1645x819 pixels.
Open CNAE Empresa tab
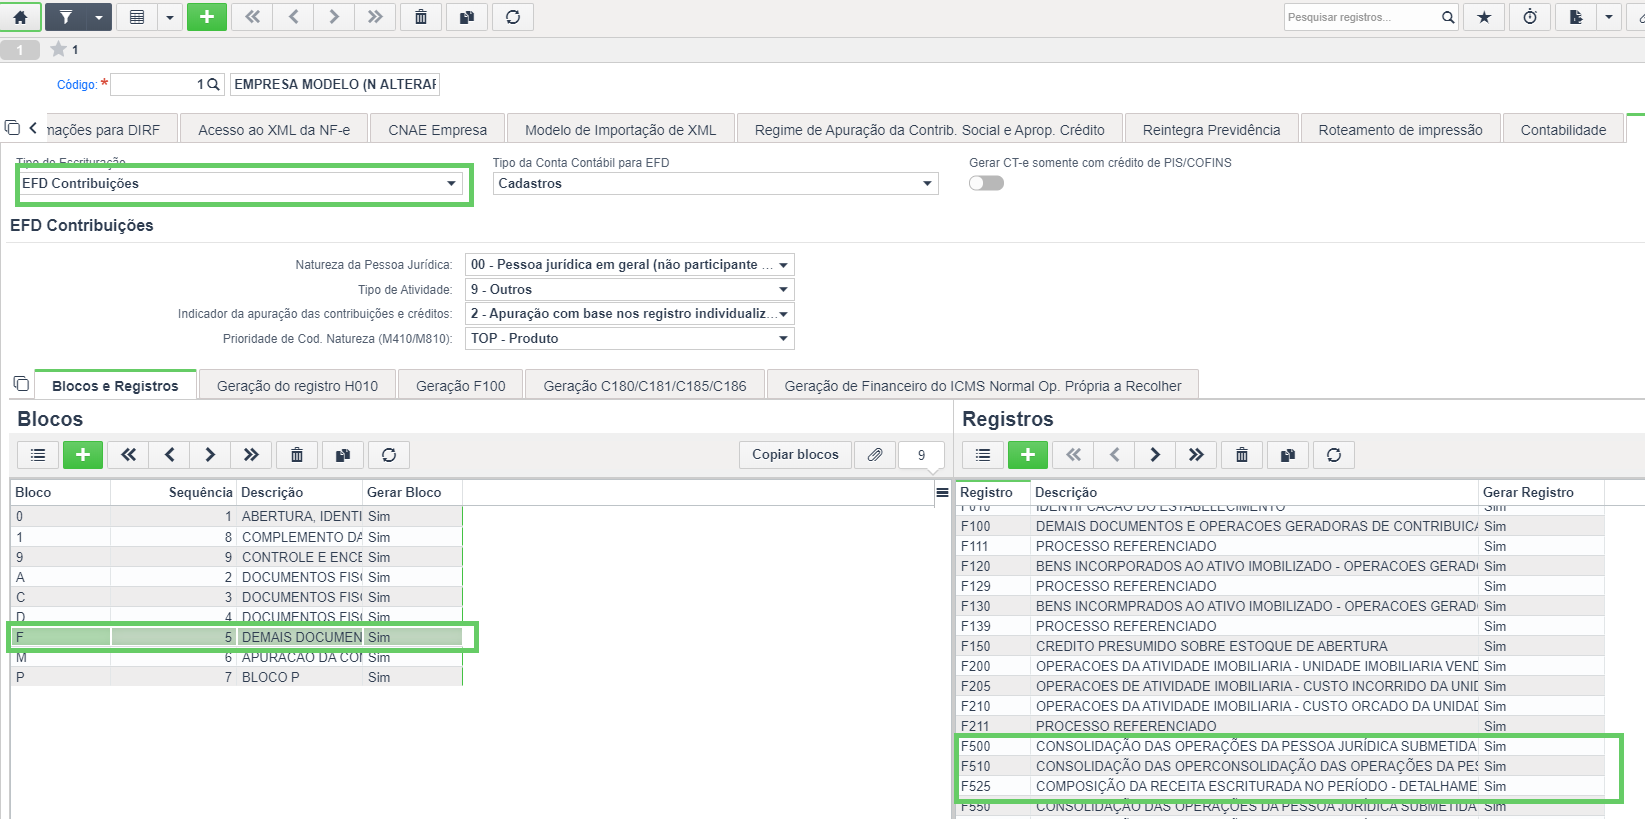[438, 130]
